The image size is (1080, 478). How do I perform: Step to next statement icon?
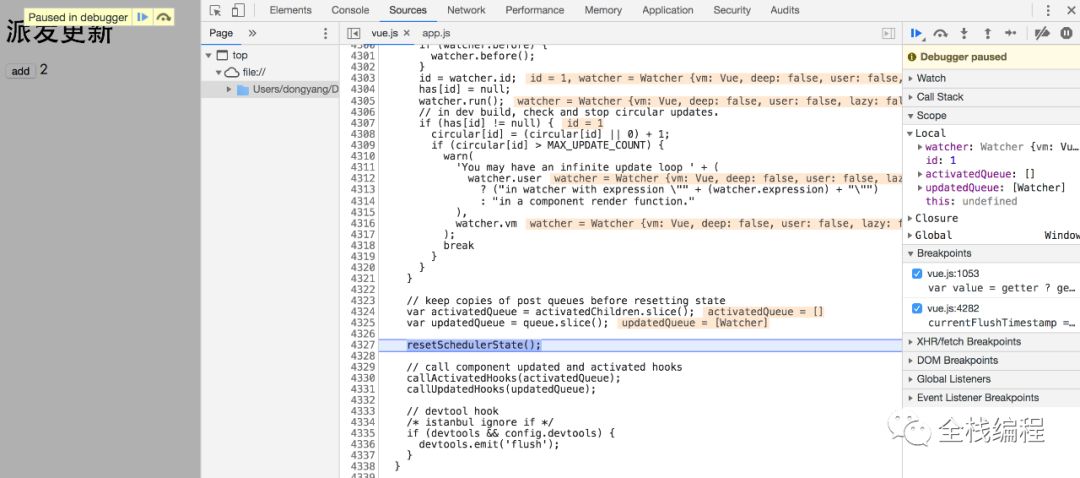coord(1010,33)
